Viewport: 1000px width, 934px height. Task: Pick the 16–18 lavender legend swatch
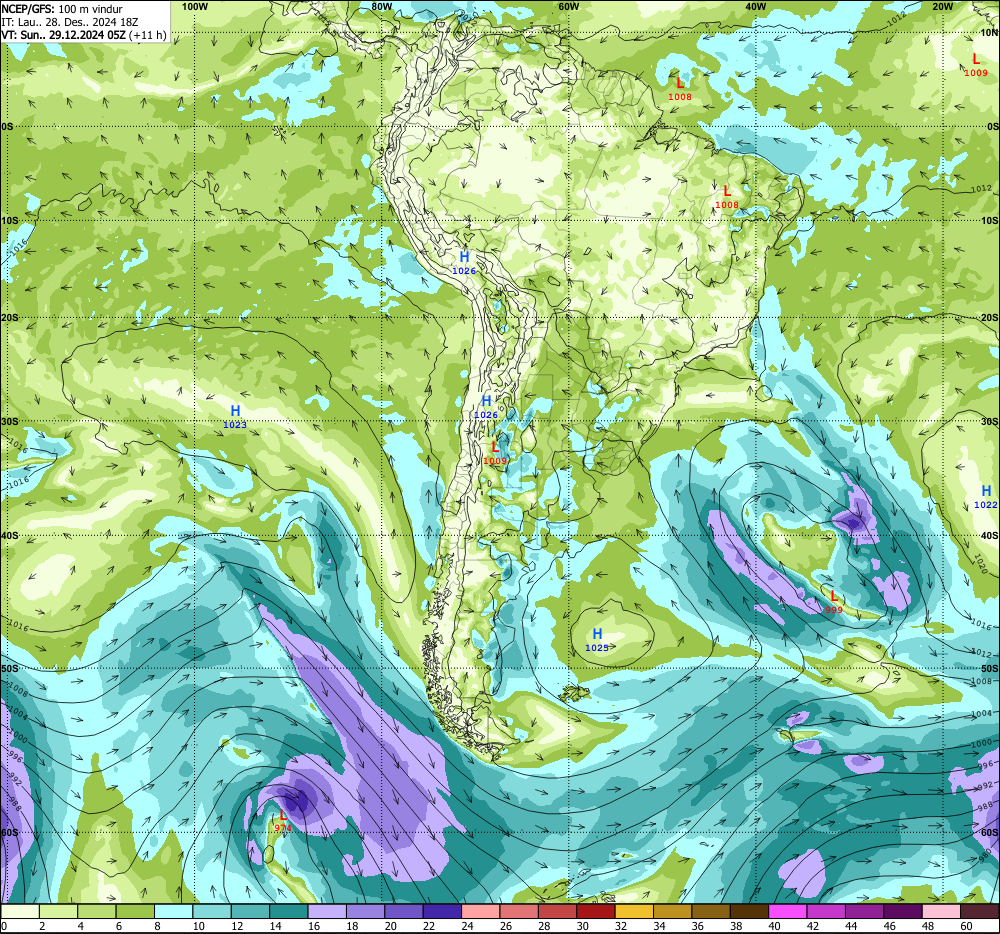click(x=327, y=912)
